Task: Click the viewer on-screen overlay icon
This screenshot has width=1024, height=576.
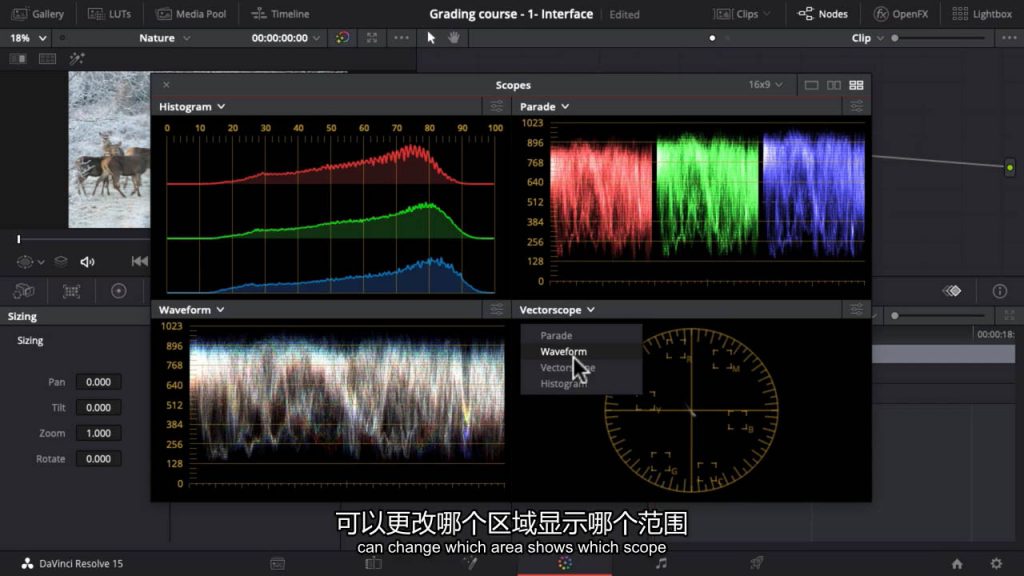Action: (x=25, y=262)
